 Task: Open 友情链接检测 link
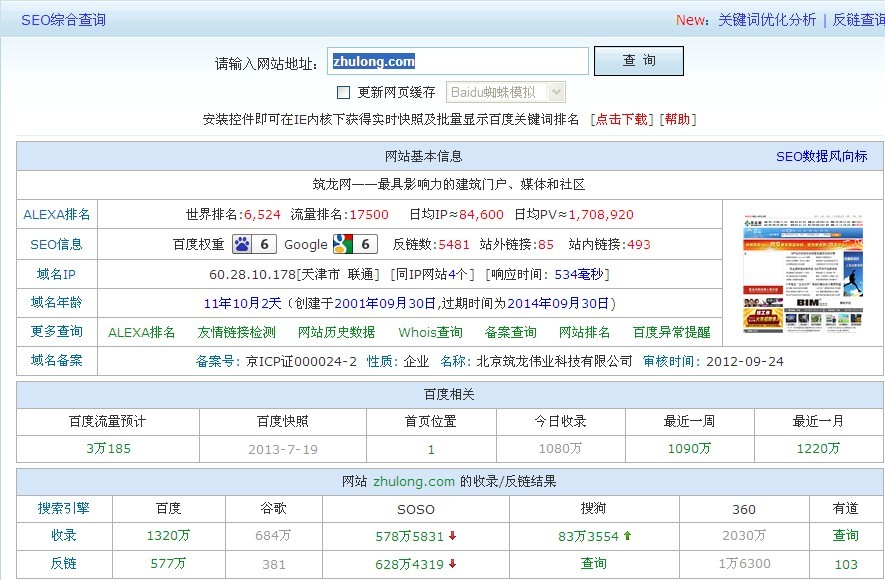pyautogui.click(x=236, y=332)
